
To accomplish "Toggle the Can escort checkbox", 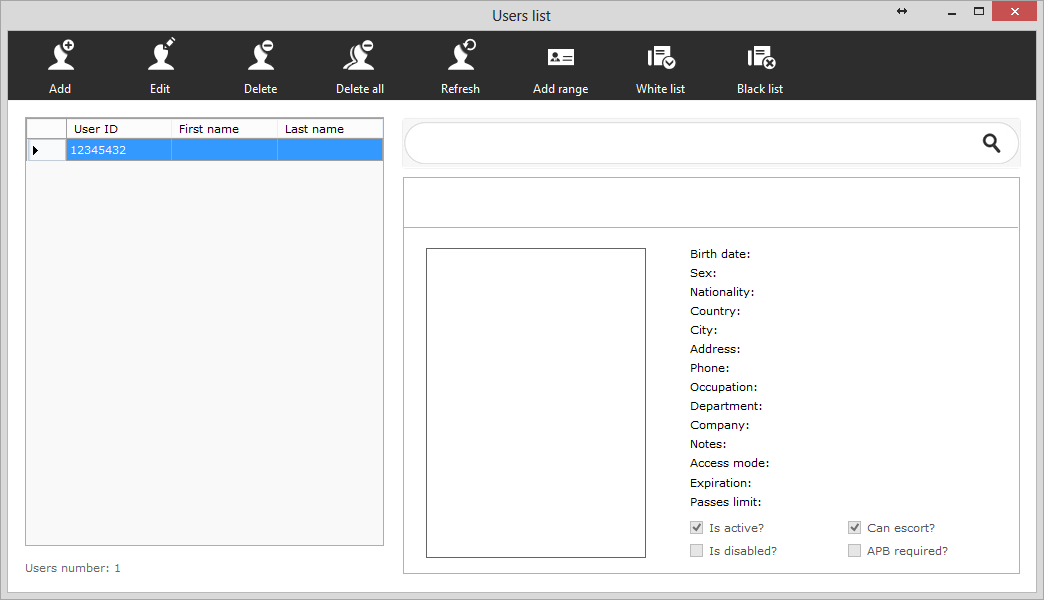I will [854, 528].
